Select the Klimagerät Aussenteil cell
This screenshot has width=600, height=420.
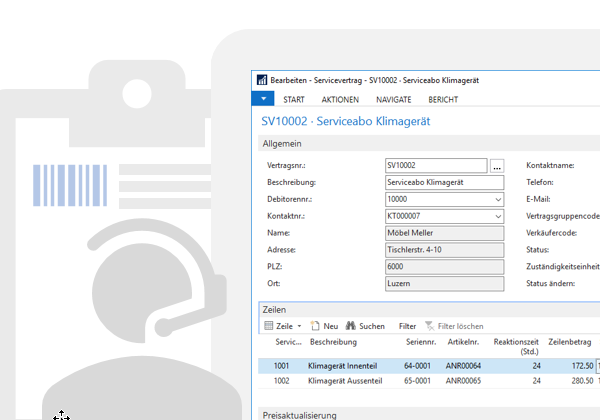[x=345, y=381]
